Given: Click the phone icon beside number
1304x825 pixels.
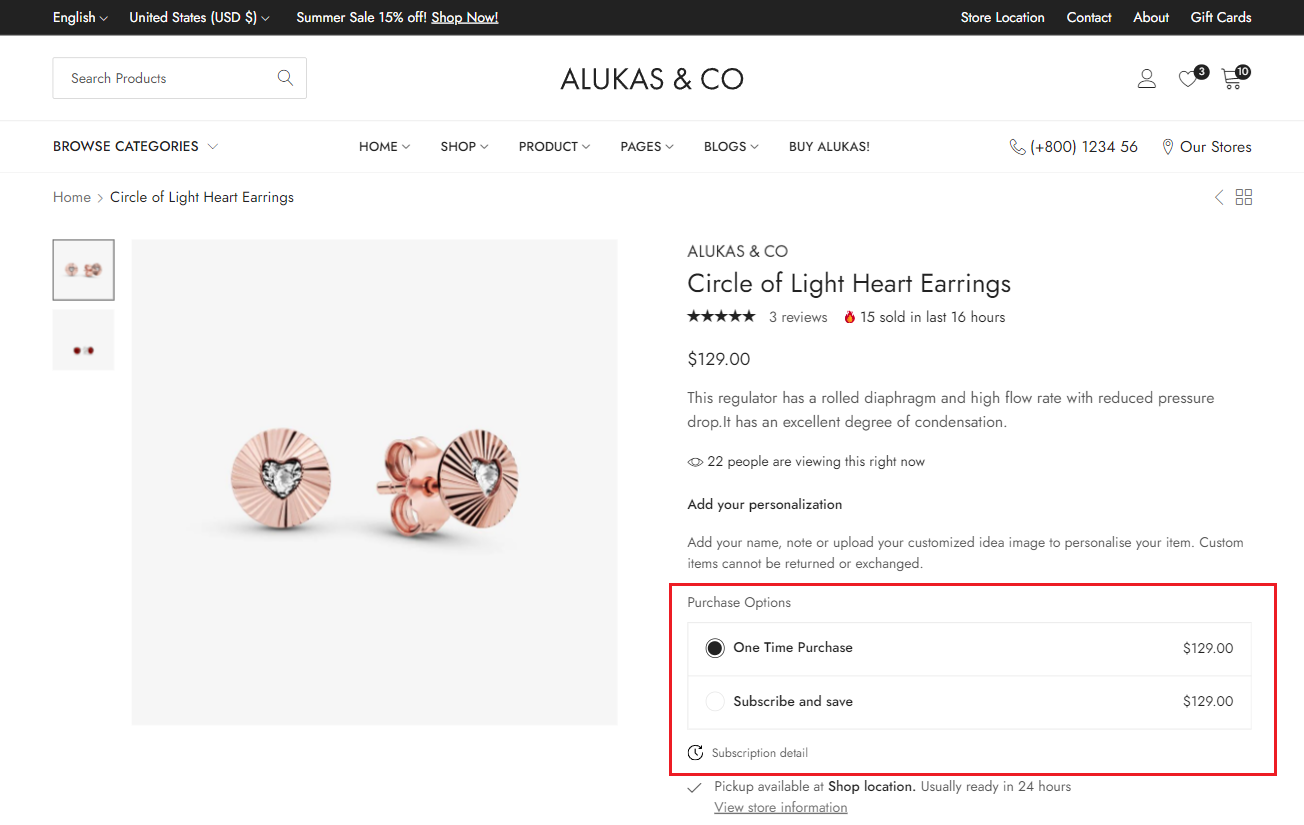Looking at the screenshot, I should [x=1017, y=147].
